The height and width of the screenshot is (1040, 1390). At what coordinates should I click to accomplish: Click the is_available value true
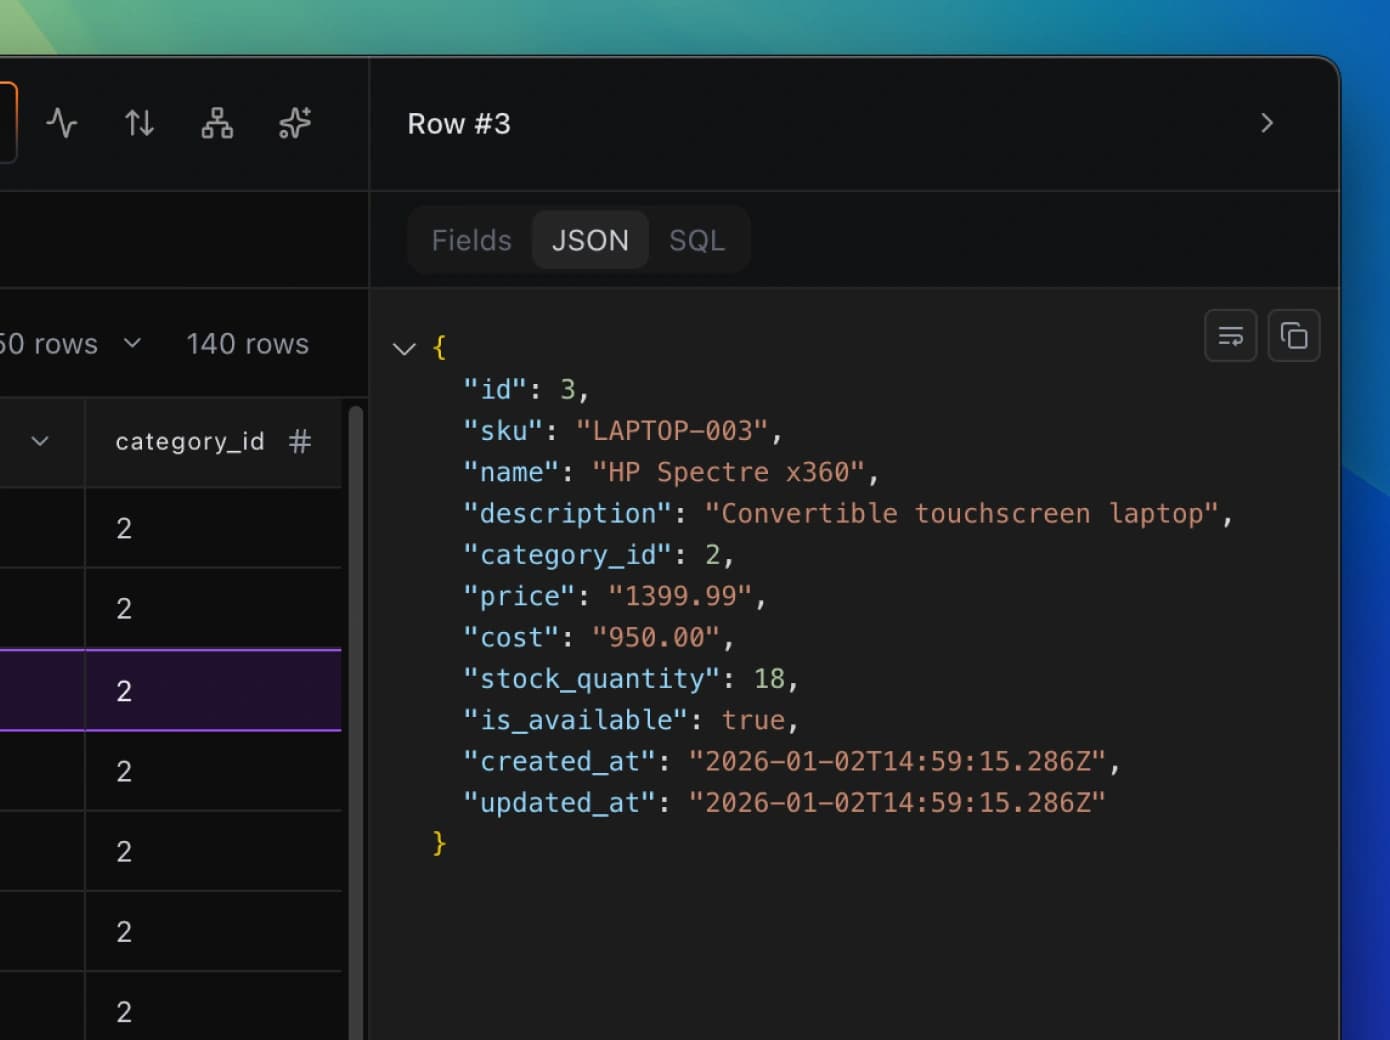click(x=753, y=720)
